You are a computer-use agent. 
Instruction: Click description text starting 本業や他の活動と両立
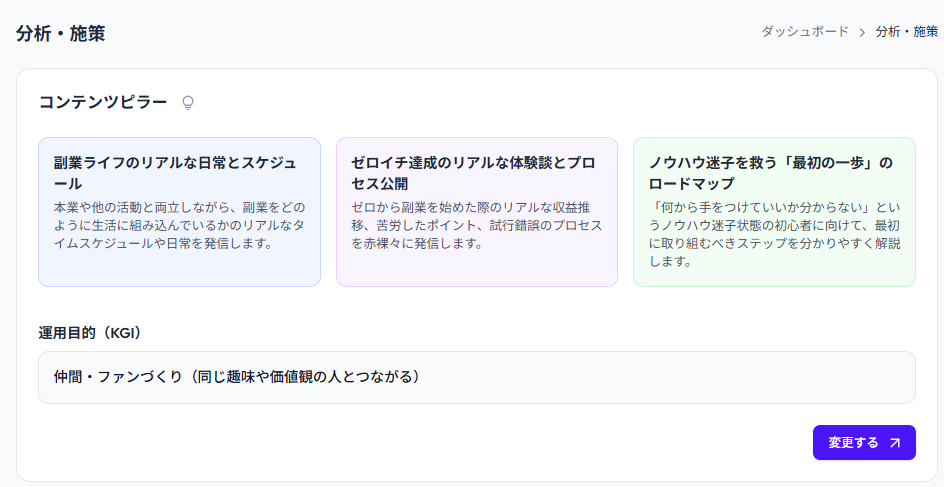[x=179, y=226]
